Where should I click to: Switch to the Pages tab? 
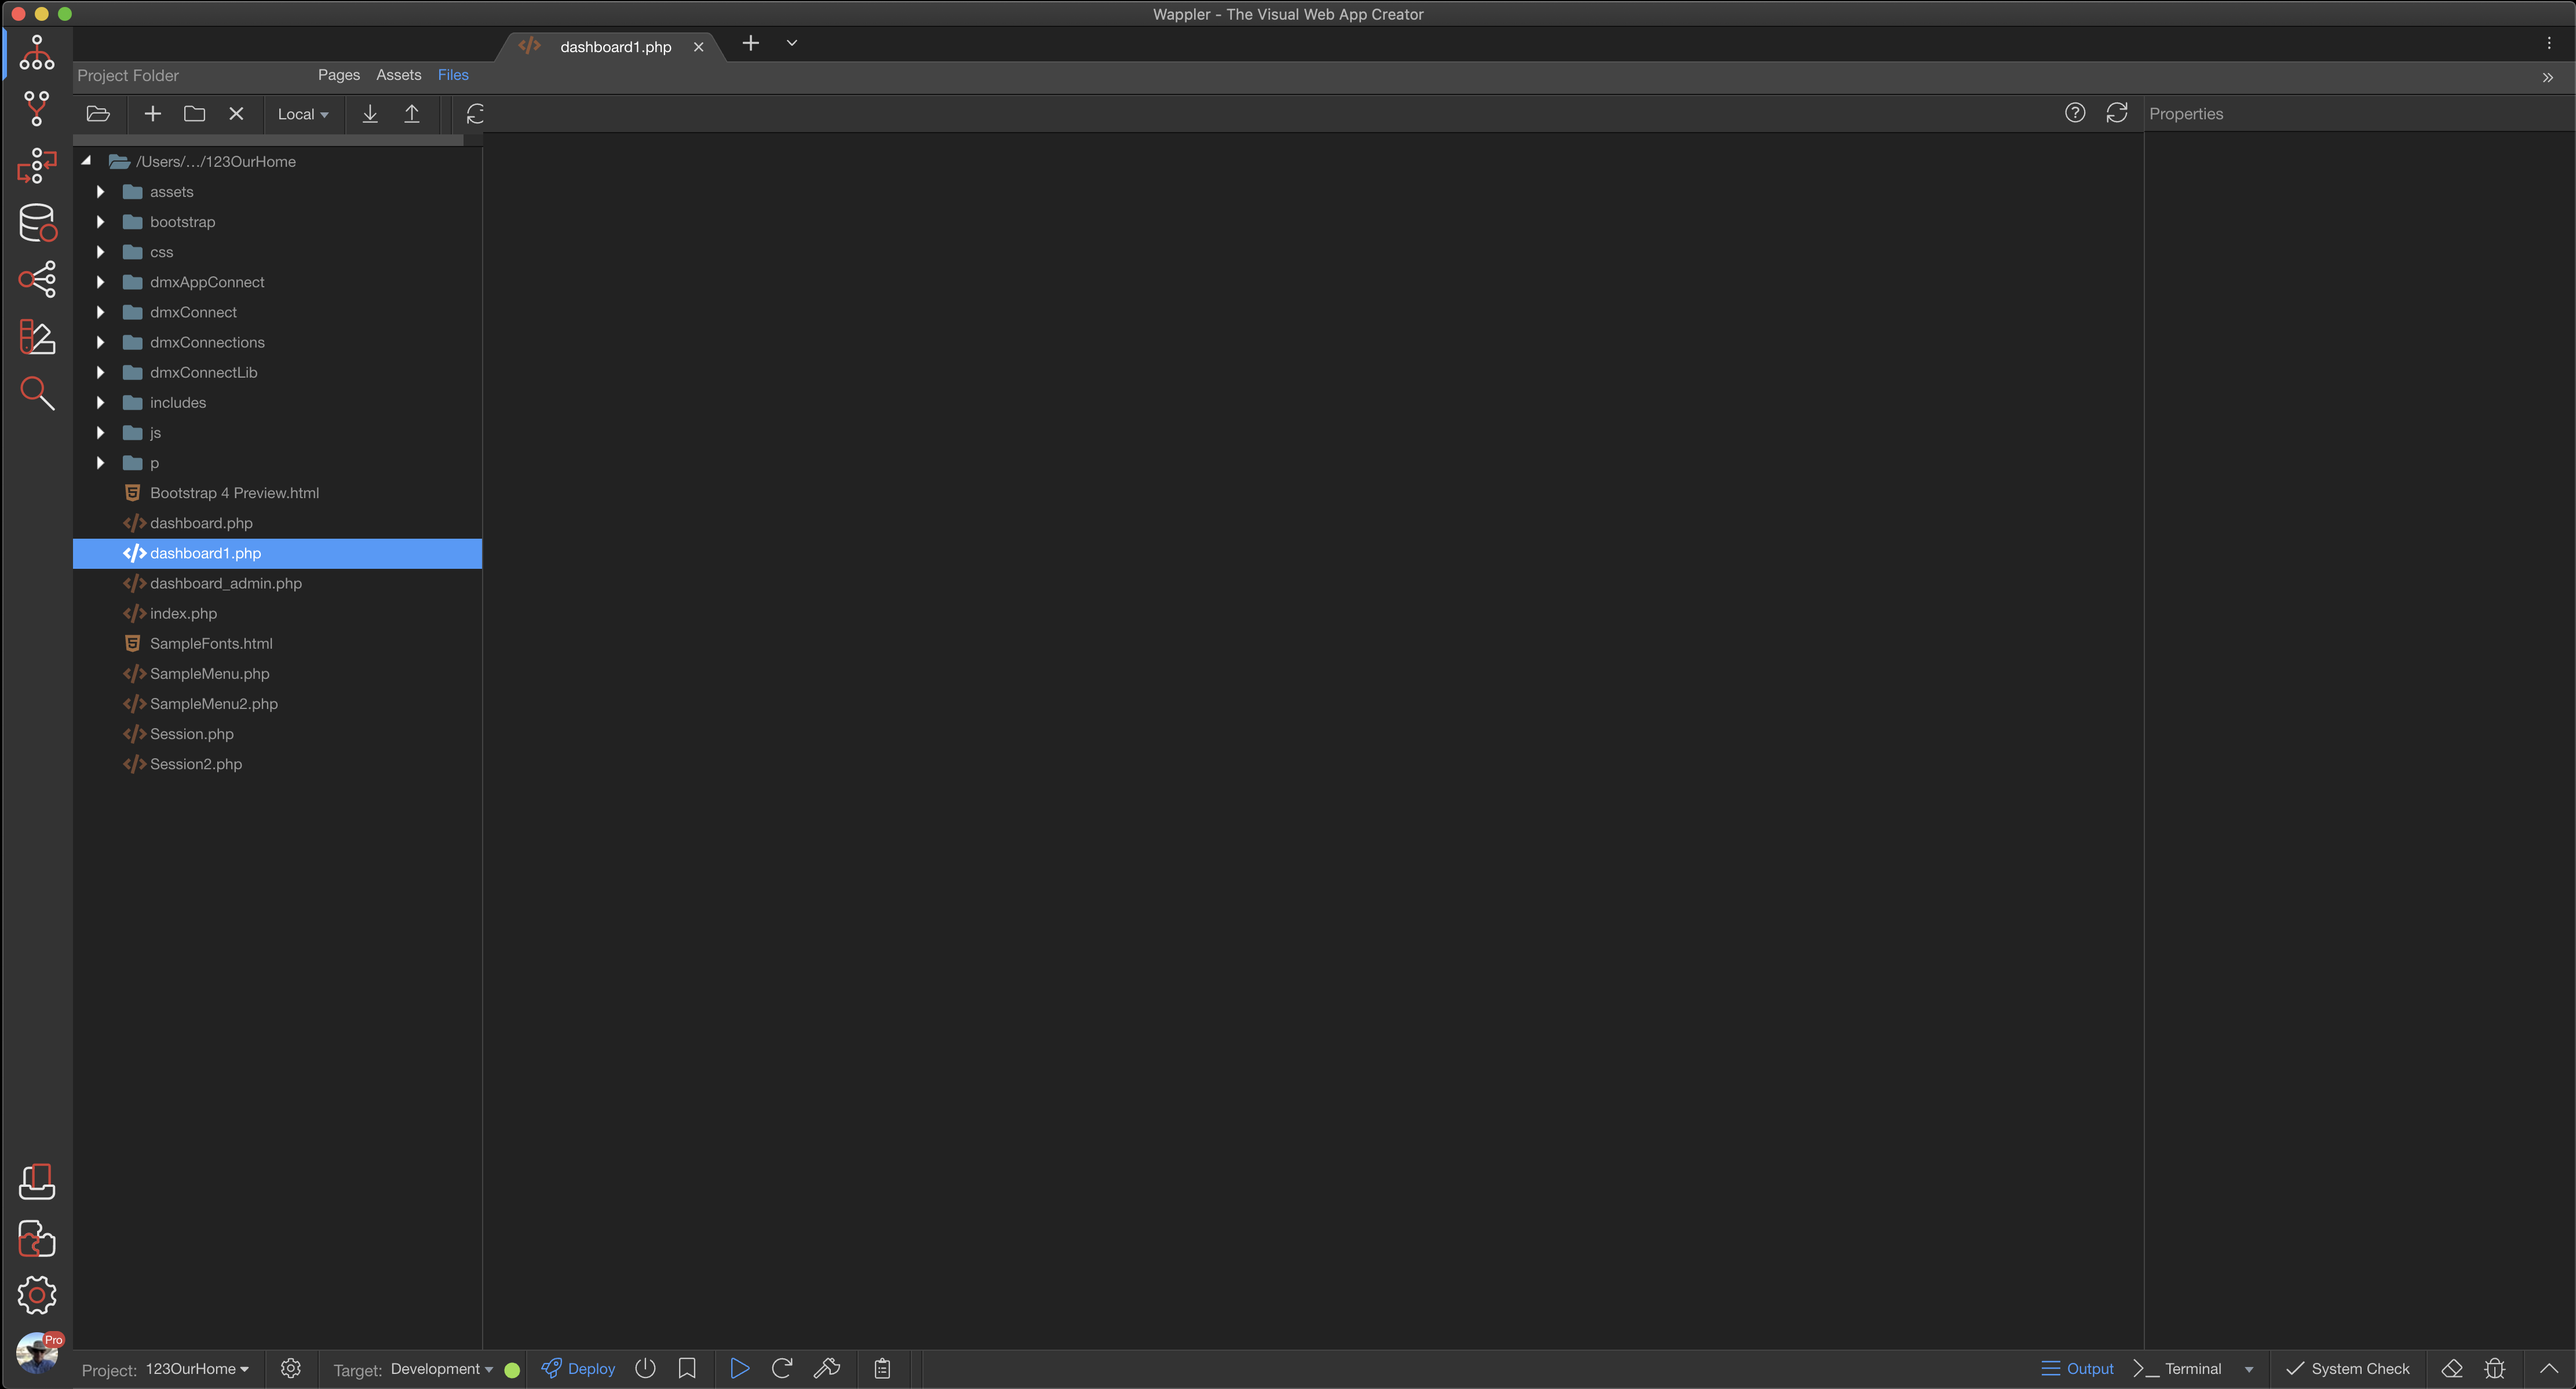338,75
